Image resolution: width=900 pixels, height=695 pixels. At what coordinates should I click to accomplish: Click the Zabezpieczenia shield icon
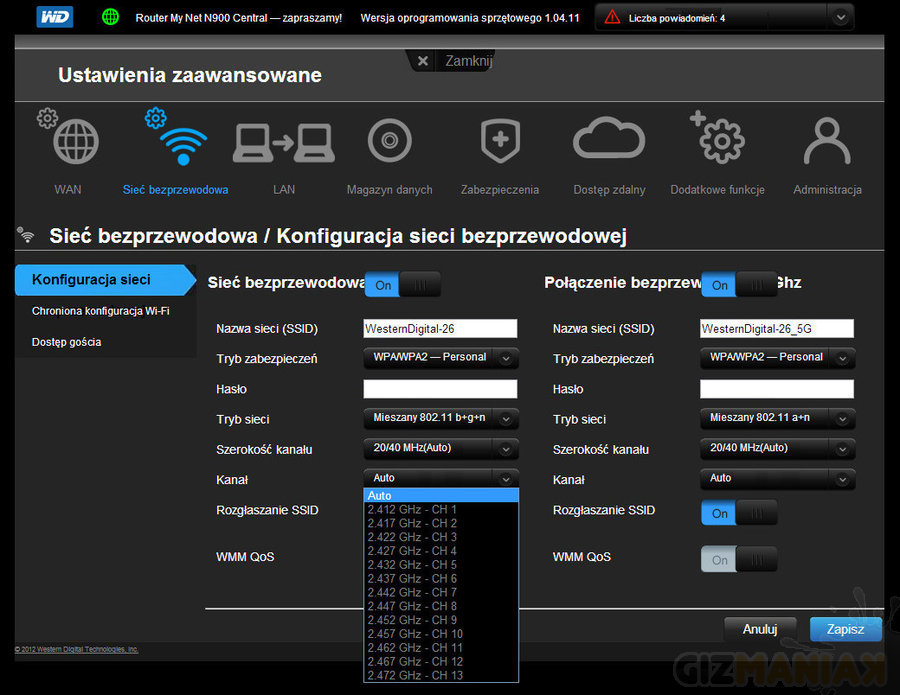tap(500, 143)
